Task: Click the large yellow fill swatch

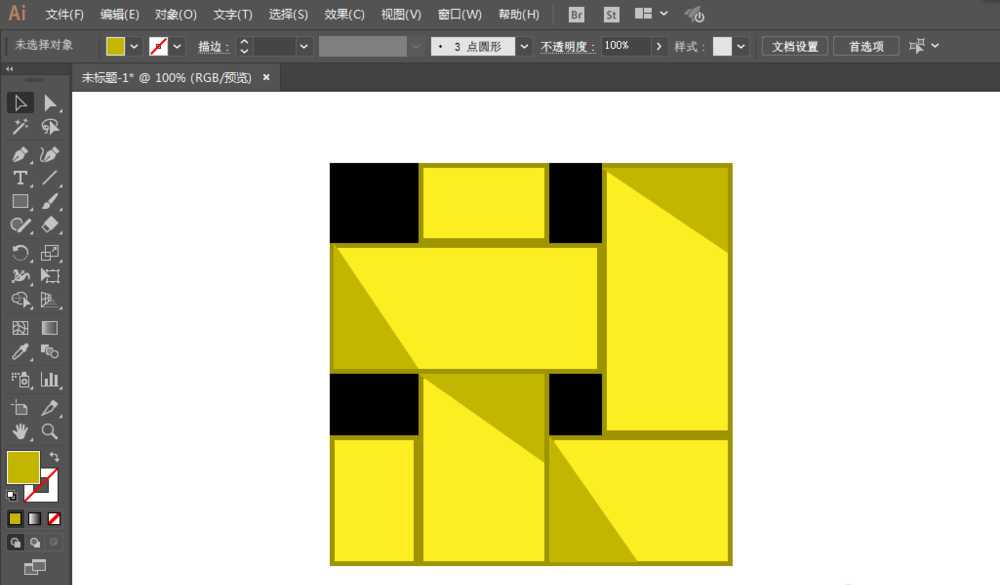Action: 23,467
